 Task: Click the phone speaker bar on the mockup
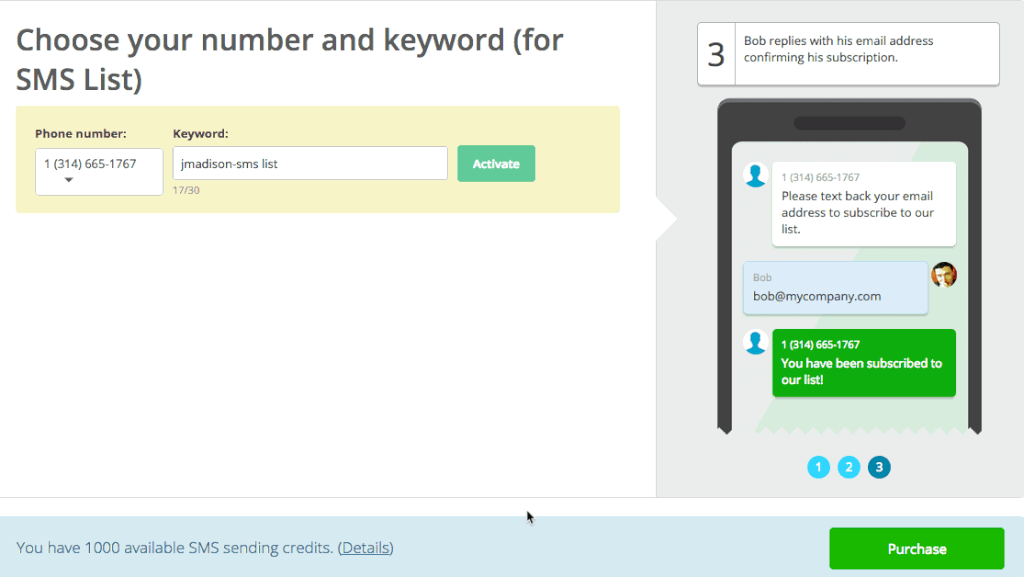tap(849, 124)
